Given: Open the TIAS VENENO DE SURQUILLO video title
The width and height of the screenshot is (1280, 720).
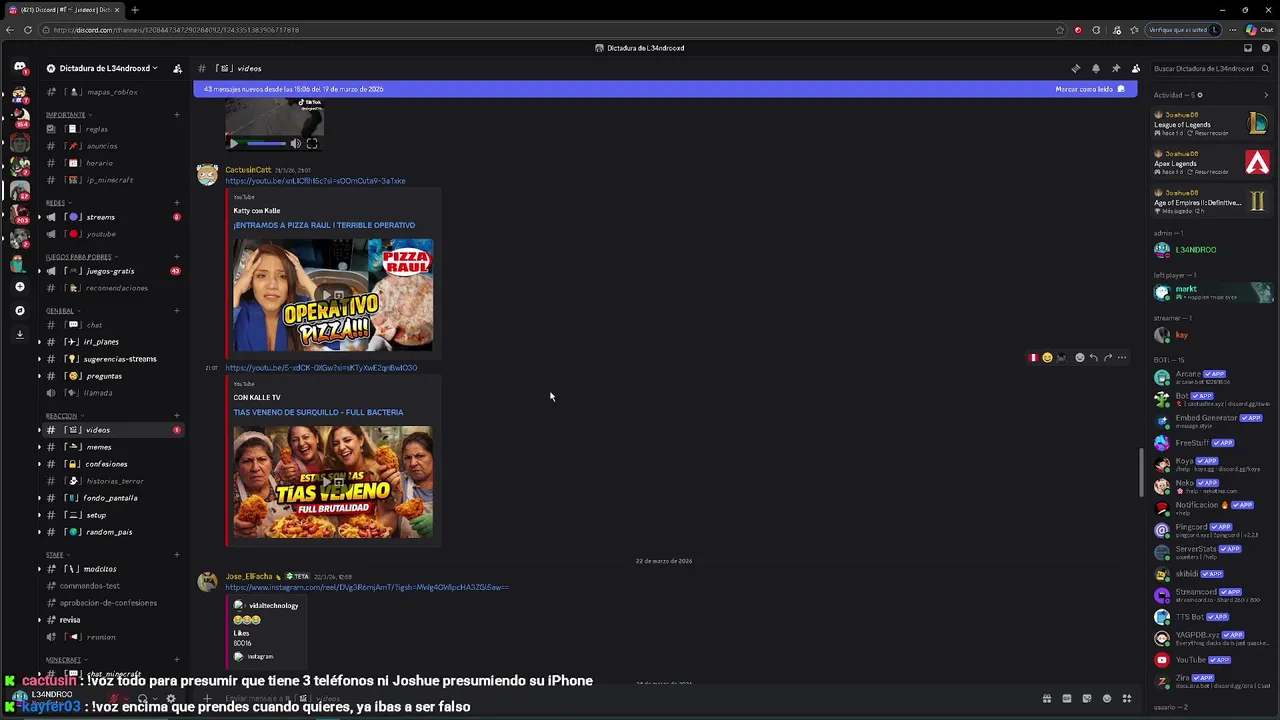Looking at the screenshot, I should (x=318, y=412).
